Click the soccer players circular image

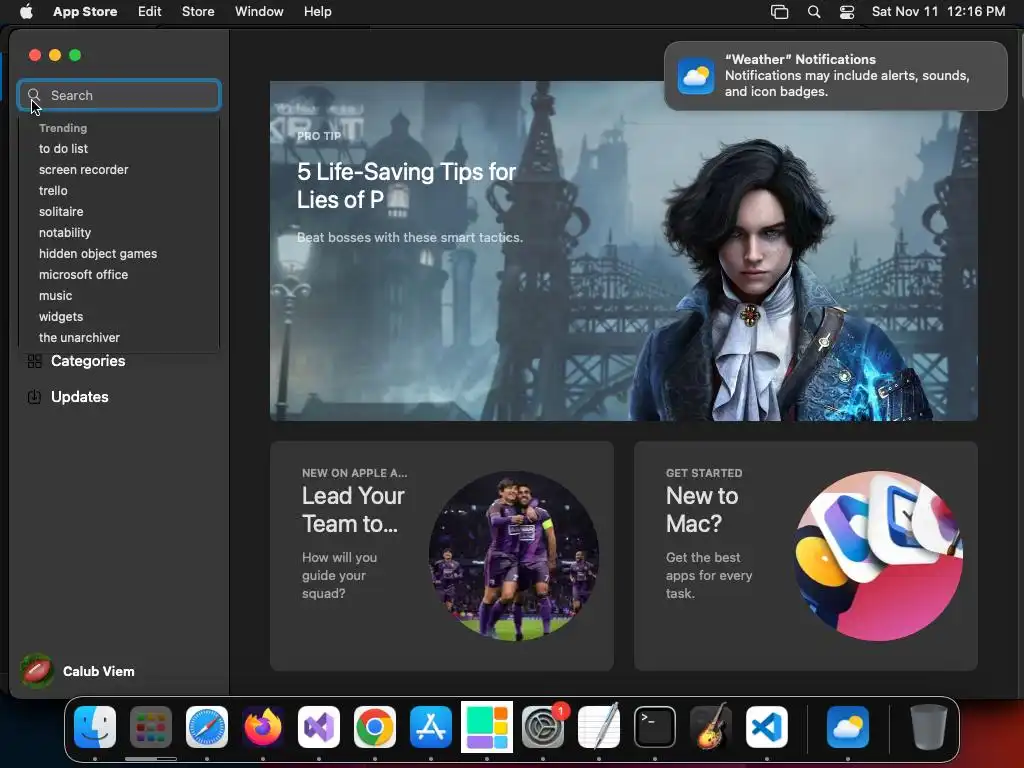[514, 556]
